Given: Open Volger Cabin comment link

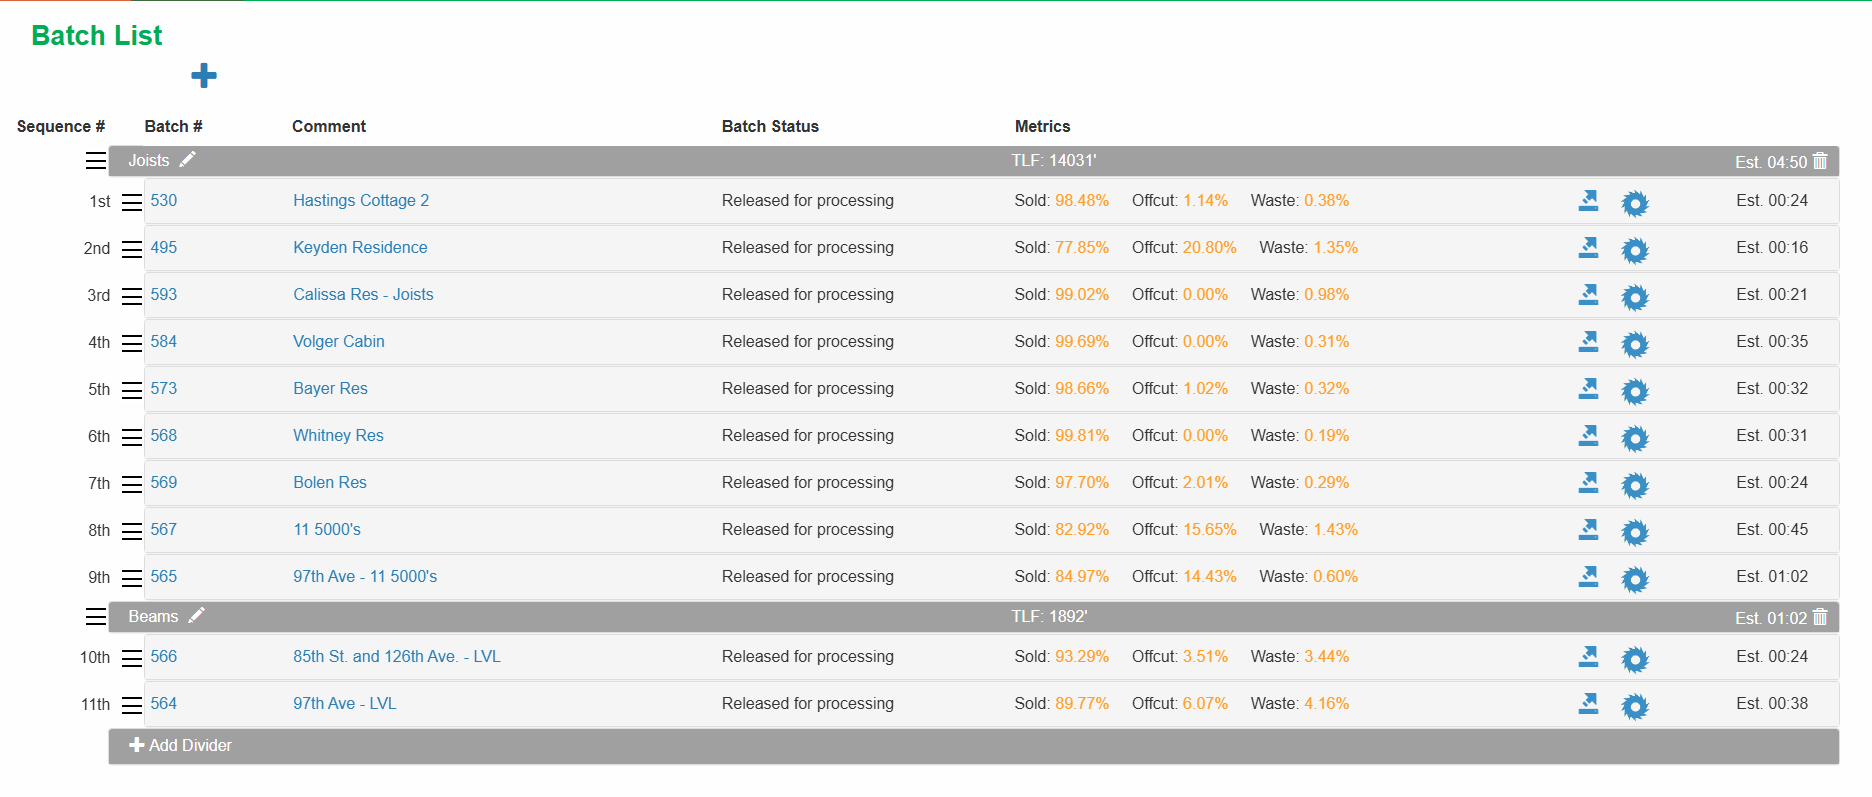Looking at the screenshot, I should point(339,341).
